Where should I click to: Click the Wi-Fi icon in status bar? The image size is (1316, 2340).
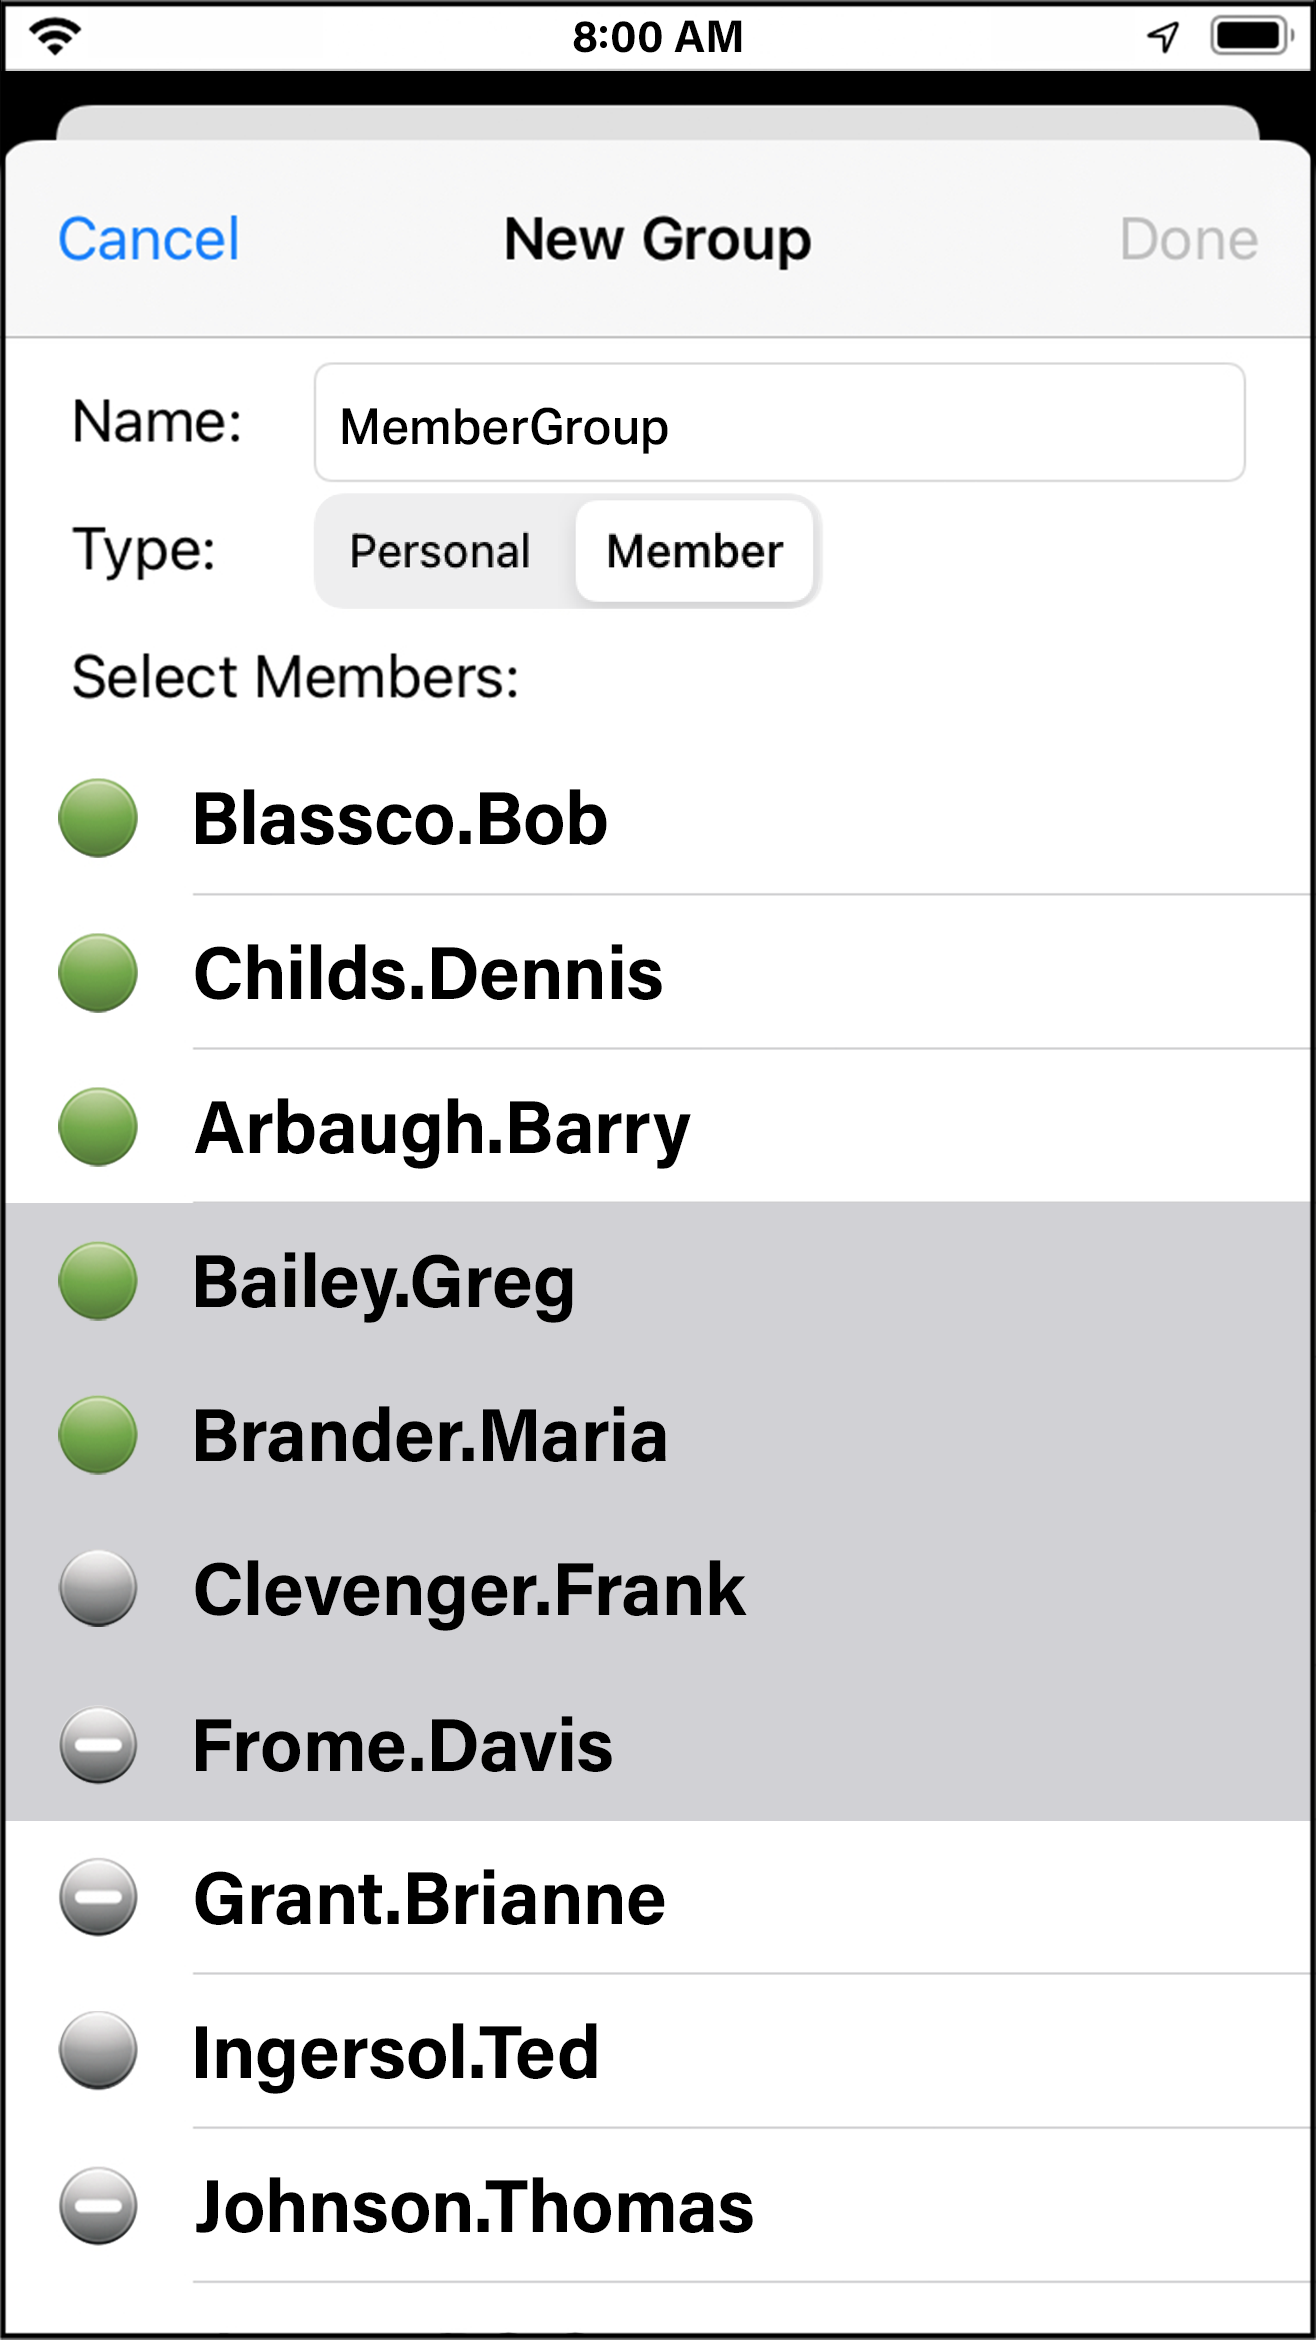coord(55,36)
